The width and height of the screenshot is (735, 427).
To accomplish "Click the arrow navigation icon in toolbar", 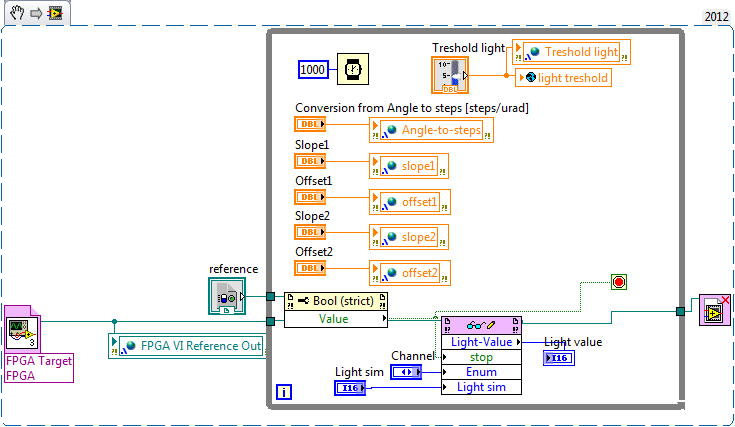I will coord(36,13).
